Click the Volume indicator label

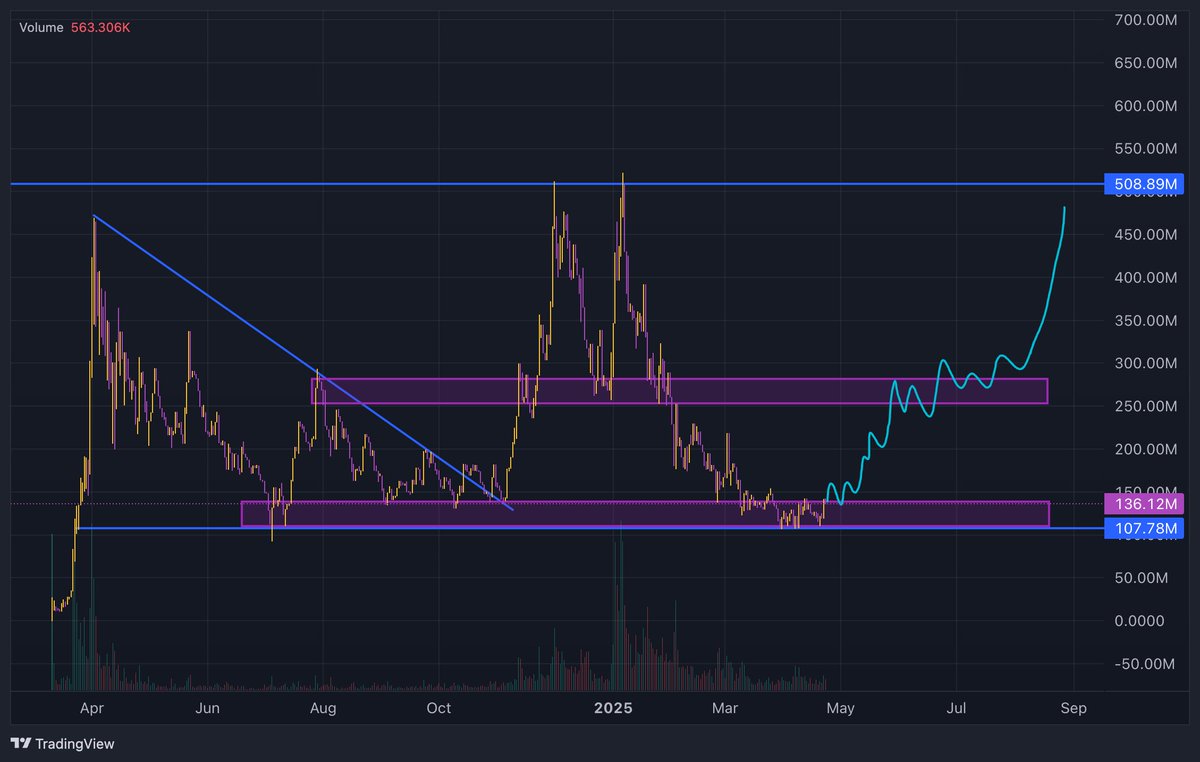[x=39, y=28]
